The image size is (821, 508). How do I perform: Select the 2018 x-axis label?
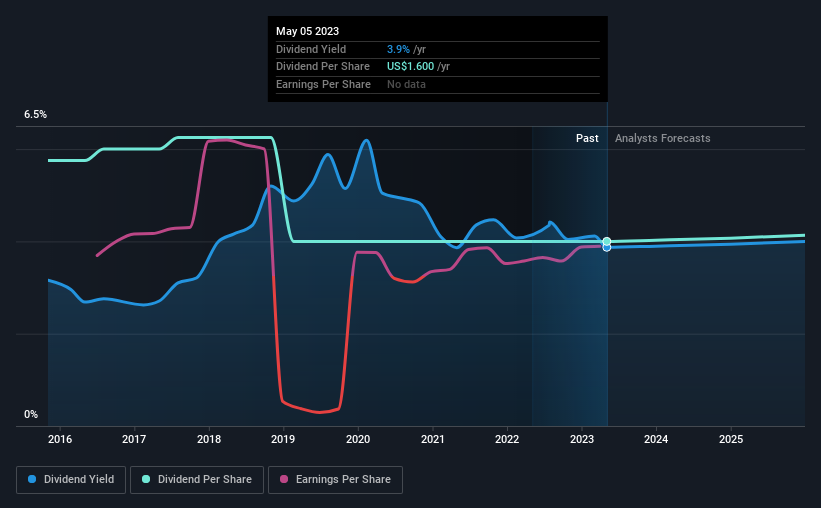click(209, 439)
